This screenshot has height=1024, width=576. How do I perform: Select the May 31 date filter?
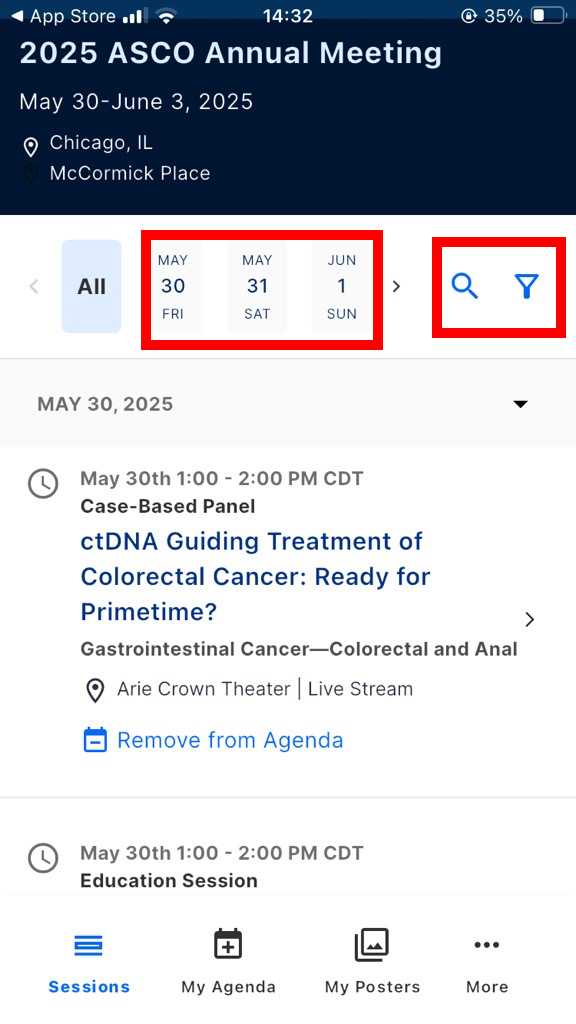[257, 286]
